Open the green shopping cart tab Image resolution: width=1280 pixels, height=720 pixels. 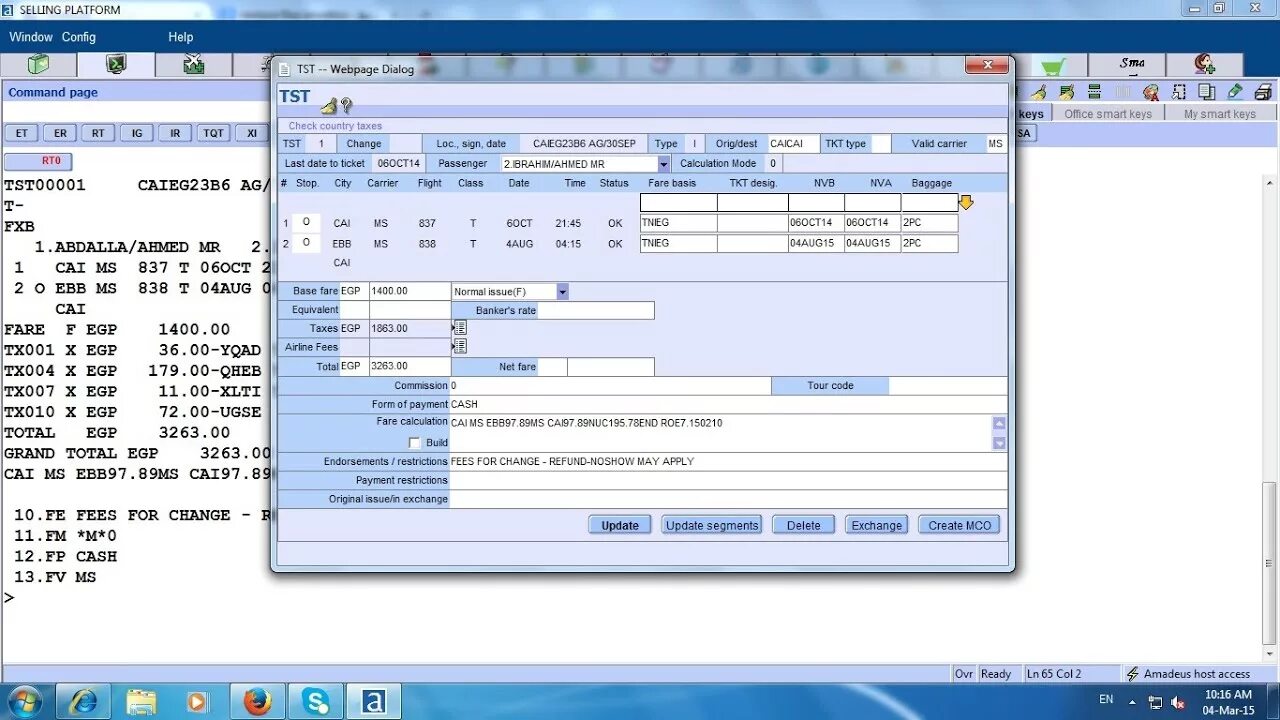tap(1052, 66)
